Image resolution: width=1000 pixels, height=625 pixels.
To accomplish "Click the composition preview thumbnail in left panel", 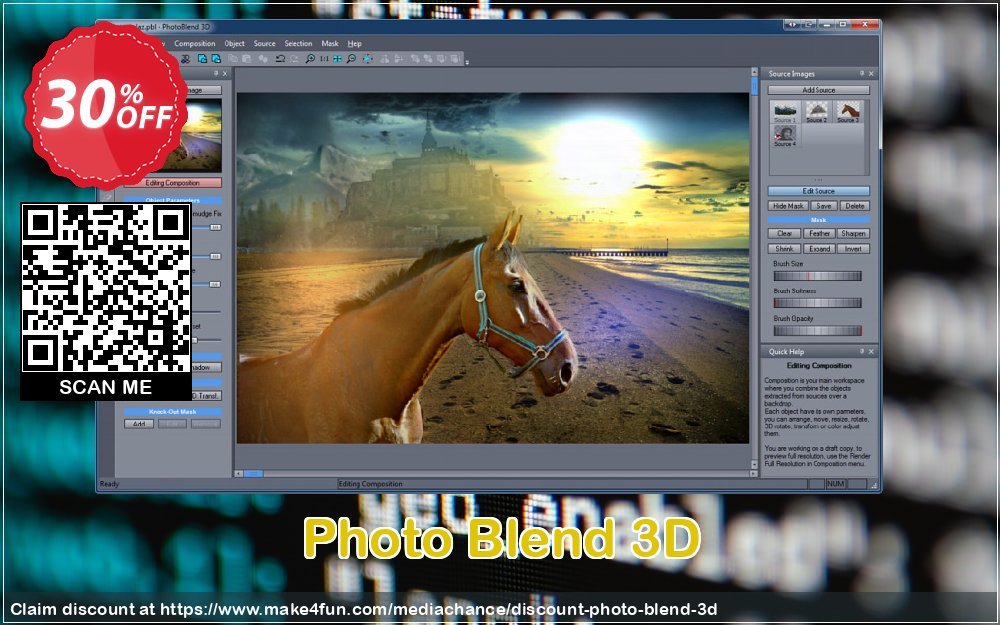I will click(203, 135).
